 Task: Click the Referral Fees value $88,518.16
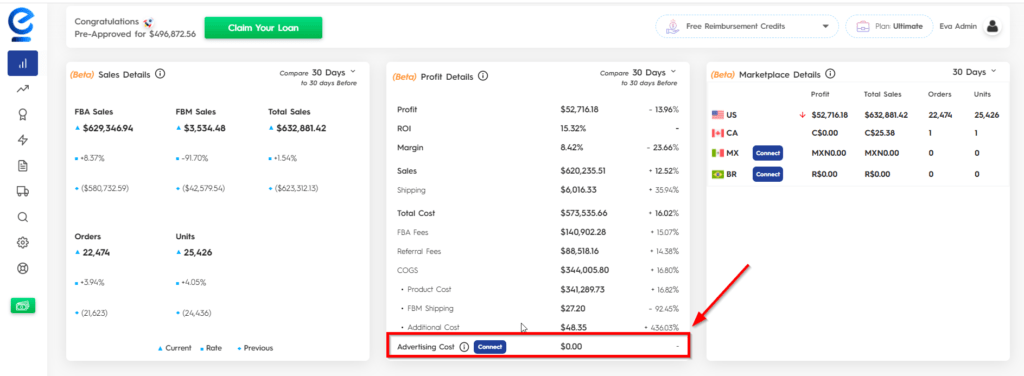580,251
